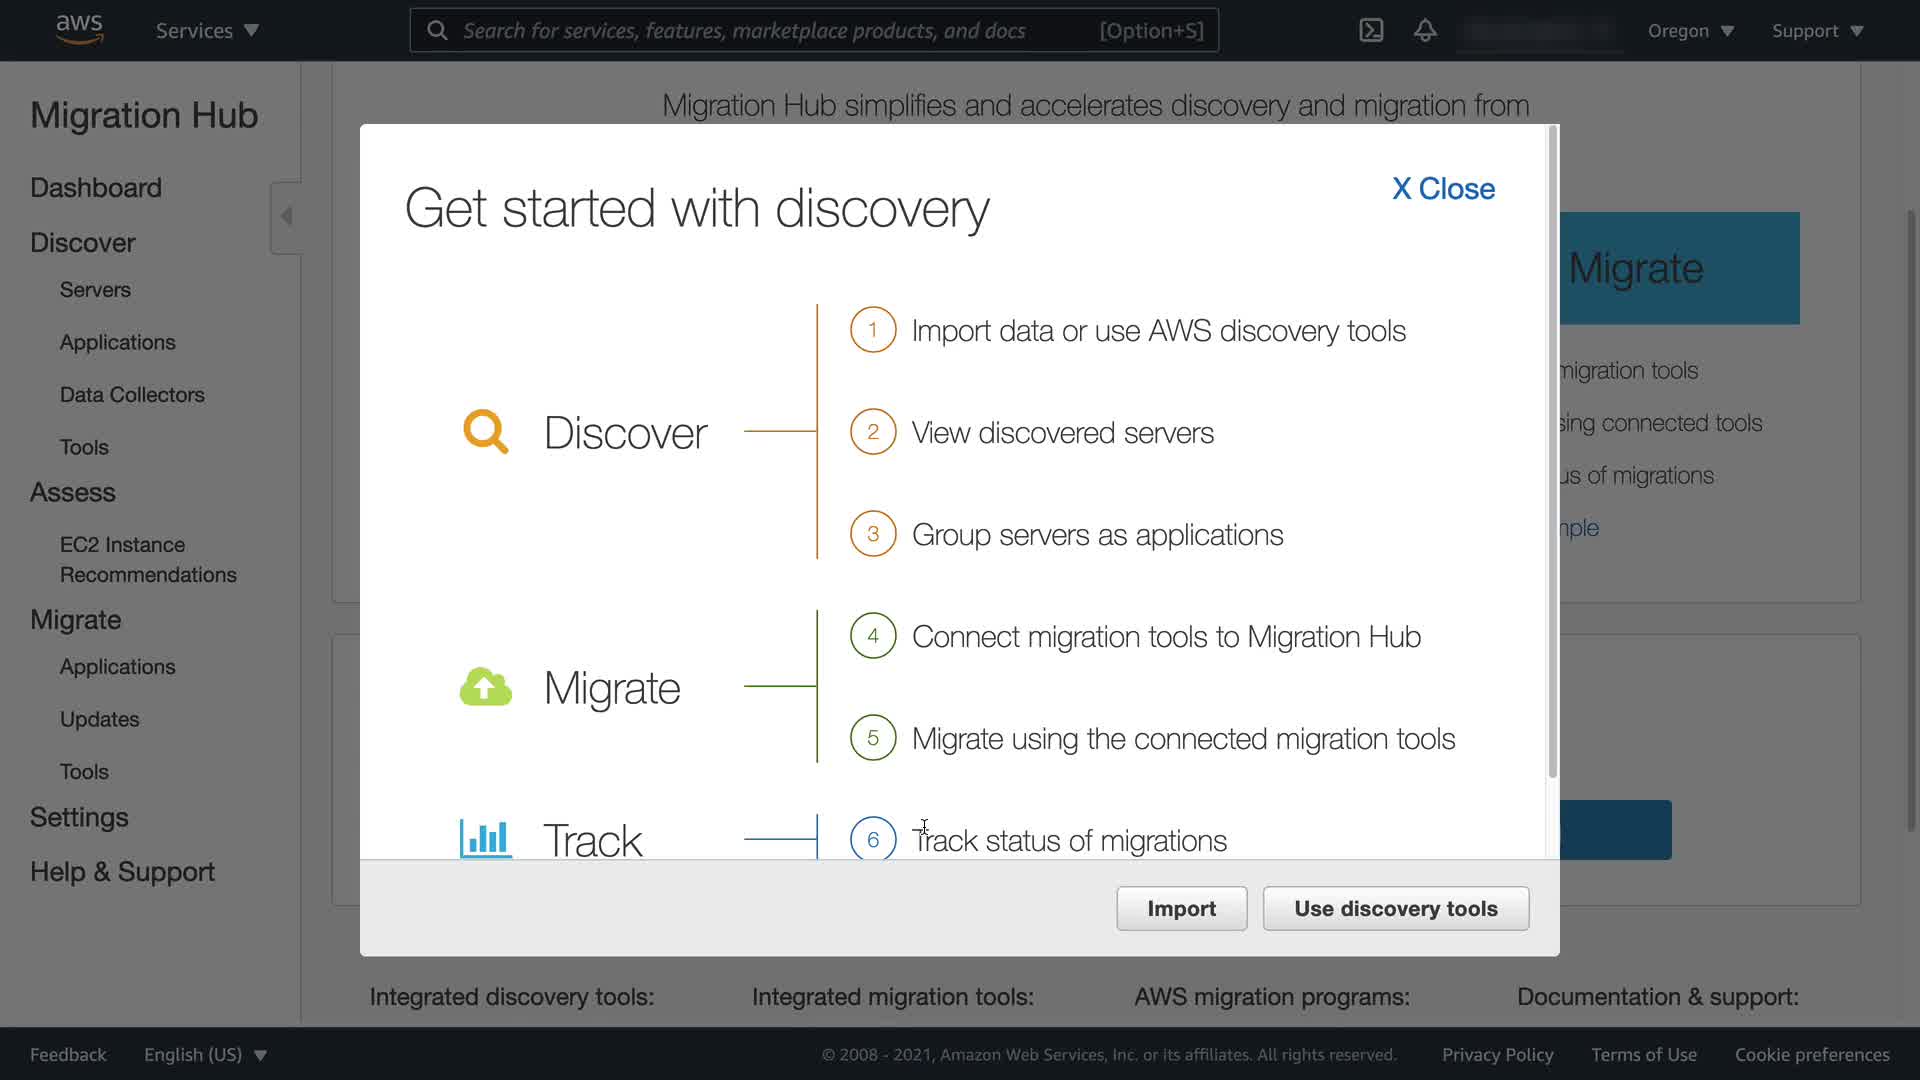
Task: Click the search magnifier icon in top bar
Action: [x=437, y=30]
